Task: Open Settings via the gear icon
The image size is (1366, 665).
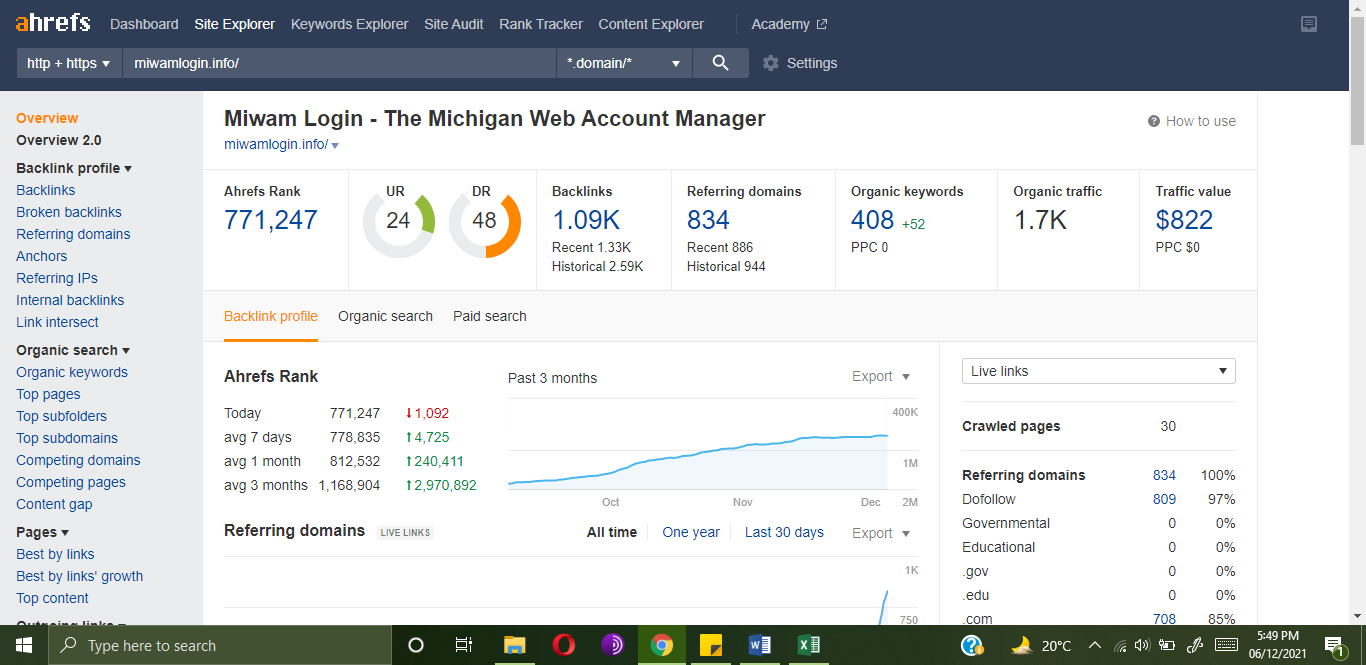Action: (771, 63)
